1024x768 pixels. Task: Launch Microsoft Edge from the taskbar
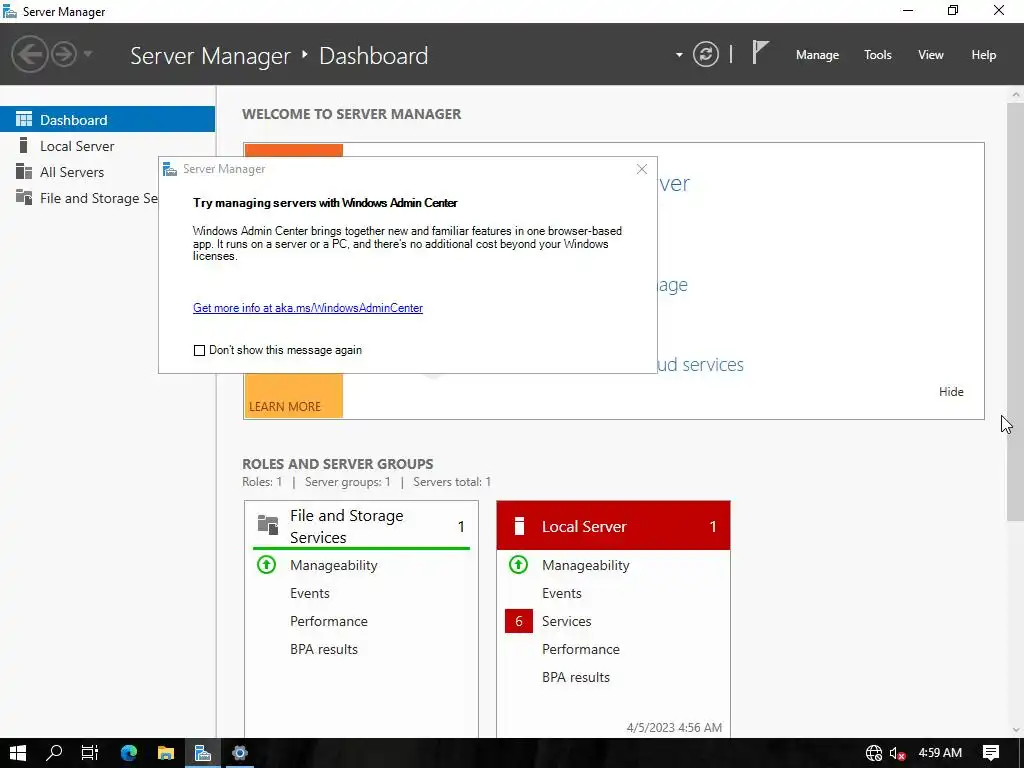click(129, 753)
